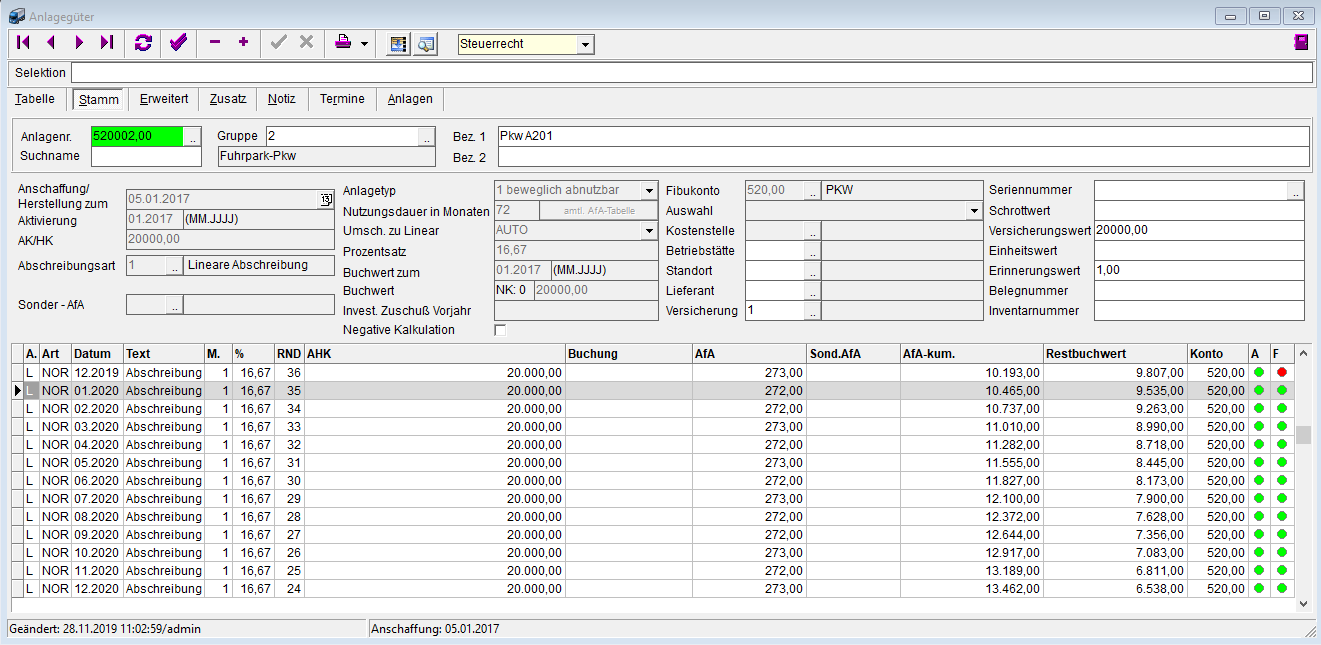The image size is (1321, 645).
Task: Toggle the Negative Kalkulation checkbox
Action: click(x=500, y=330)
